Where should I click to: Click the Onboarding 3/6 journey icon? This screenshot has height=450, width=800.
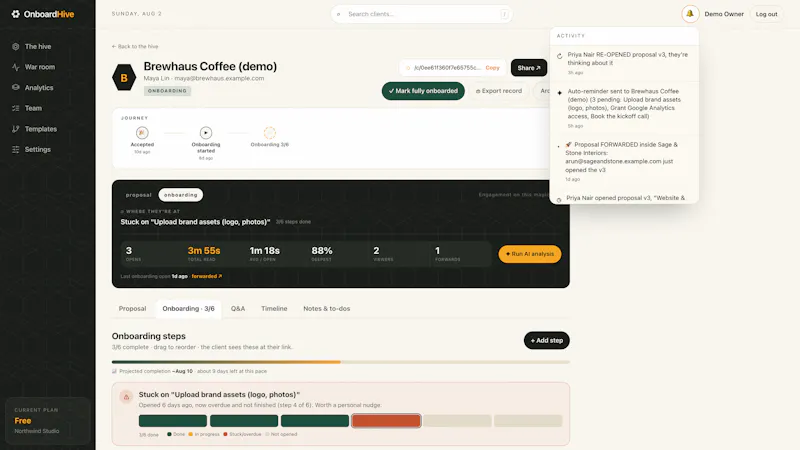tap(269, 133)
